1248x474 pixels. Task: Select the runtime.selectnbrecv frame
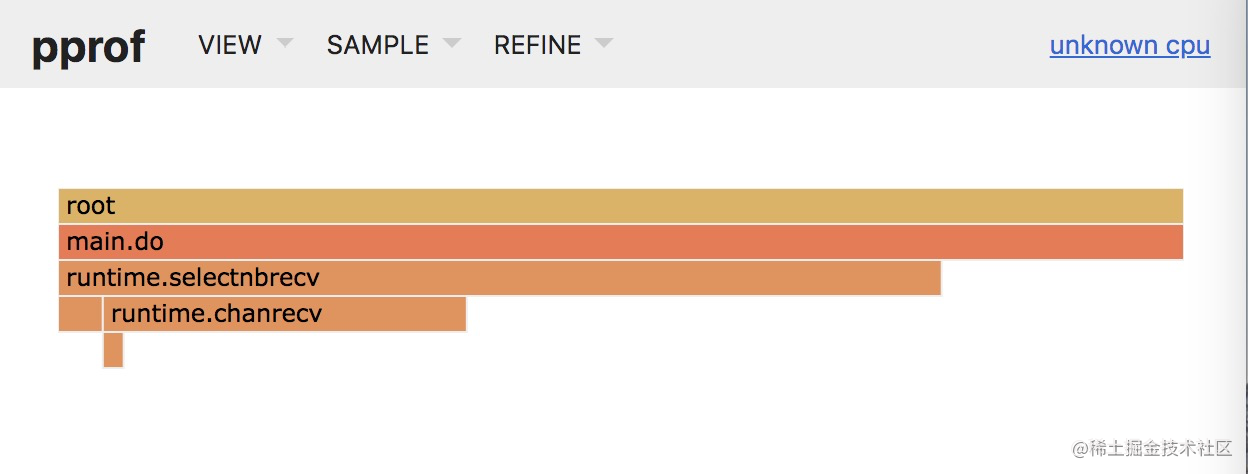[500, 278]
